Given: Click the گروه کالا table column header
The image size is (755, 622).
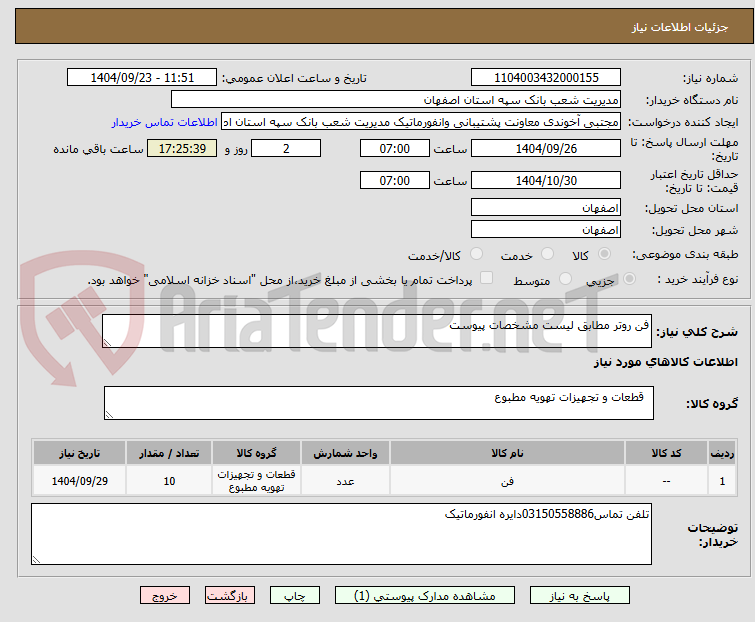Looking at the screenshot, I should pos(256,453).
